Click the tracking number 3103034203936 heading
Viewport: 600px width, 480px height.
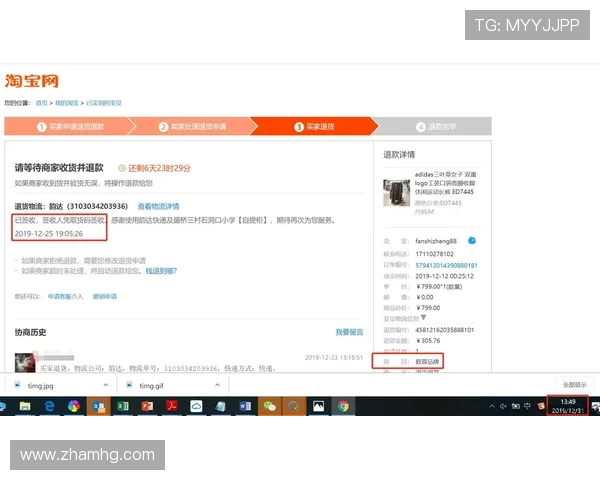pos(71,206)
